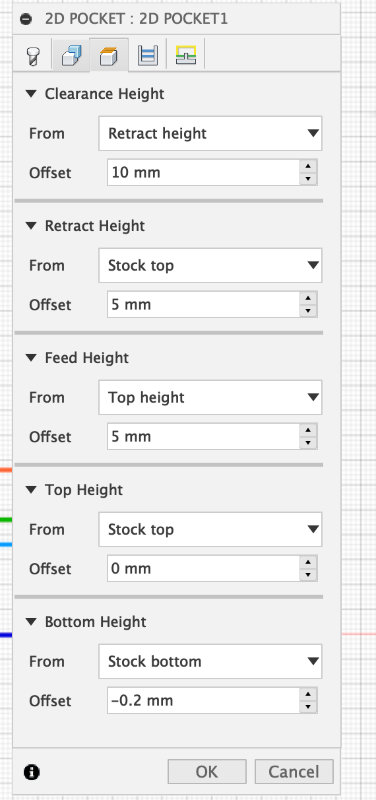Collapse the dialog with the minus icon
The image size is (376, 800).
click(26, 20)
